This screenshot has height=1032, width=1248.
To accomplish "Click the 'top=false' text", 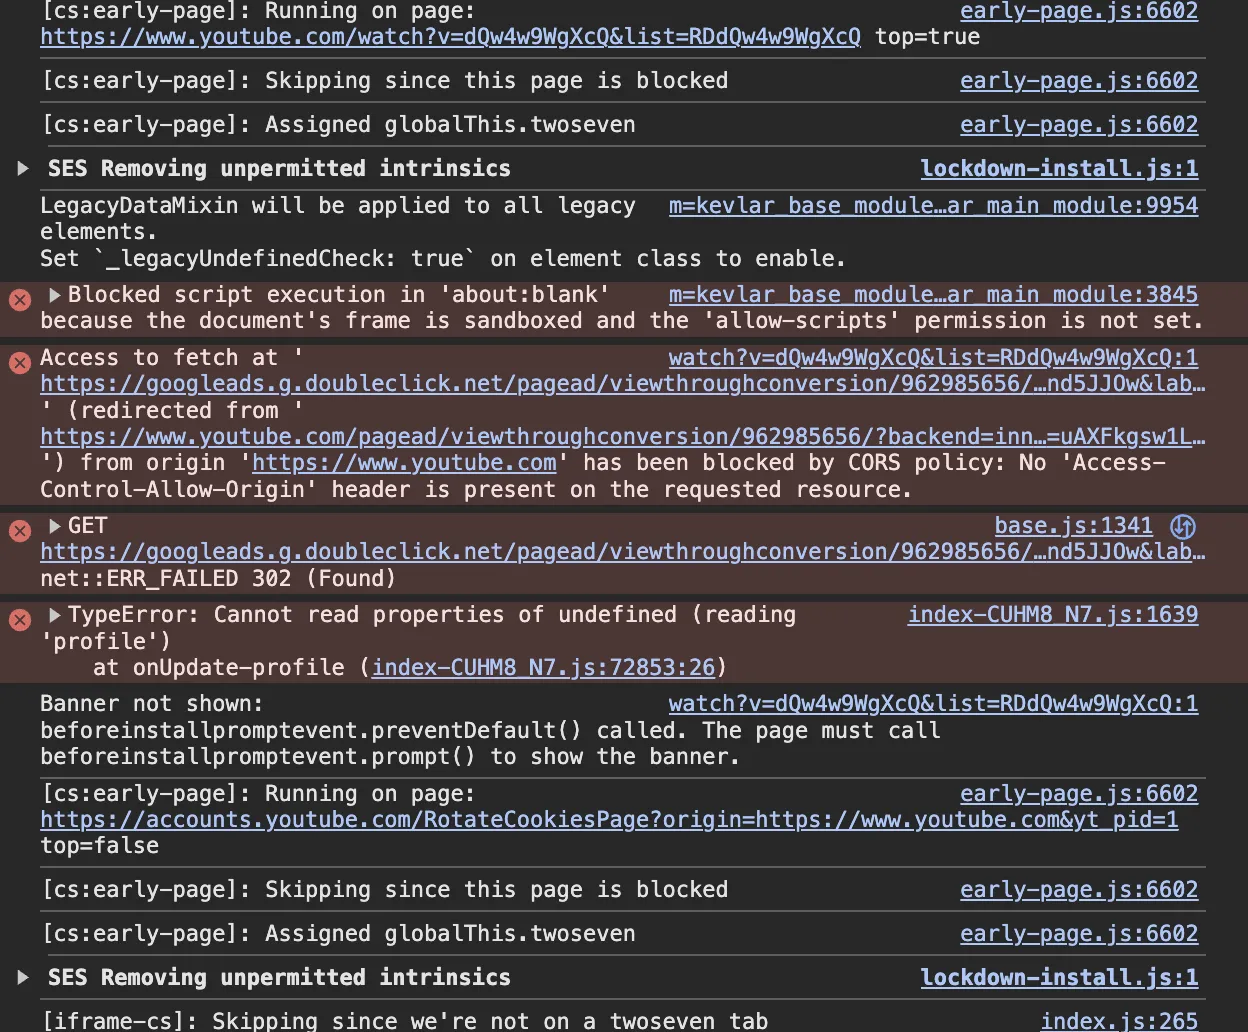I will coord(99,846).
